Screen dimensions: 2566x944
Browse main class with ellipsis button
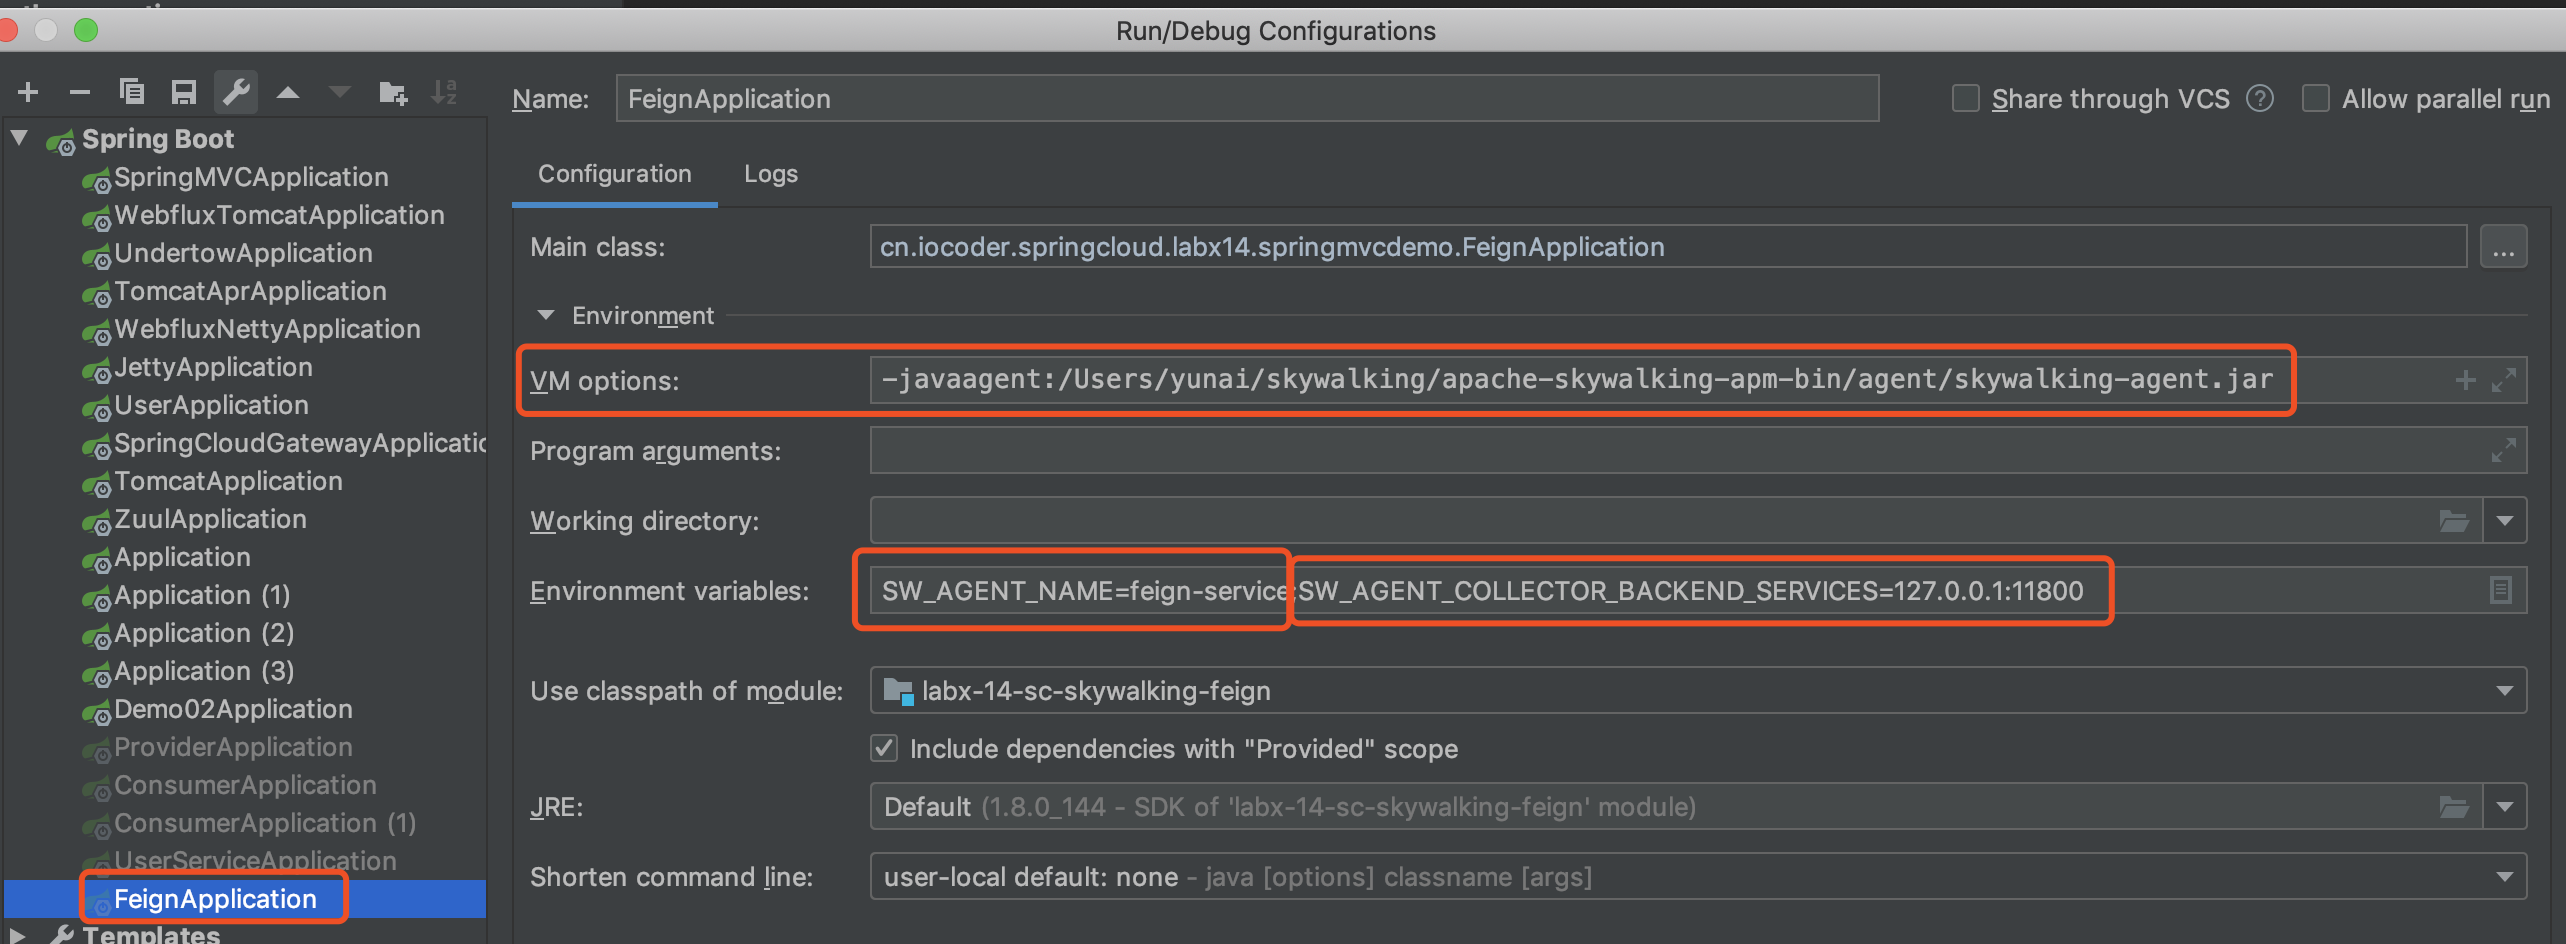(x=2503, y=247)
